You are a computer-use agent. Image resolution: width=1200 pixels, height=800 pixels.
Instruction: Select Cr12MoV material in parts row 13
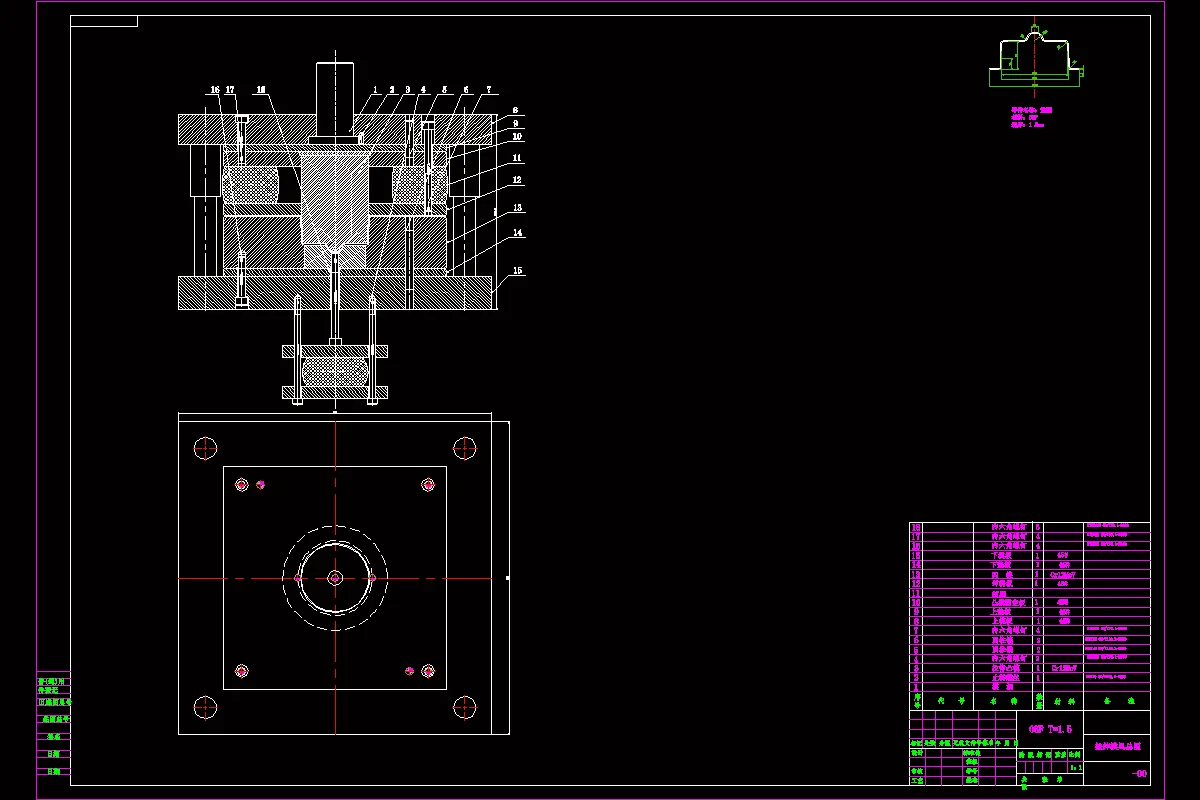1063,574
